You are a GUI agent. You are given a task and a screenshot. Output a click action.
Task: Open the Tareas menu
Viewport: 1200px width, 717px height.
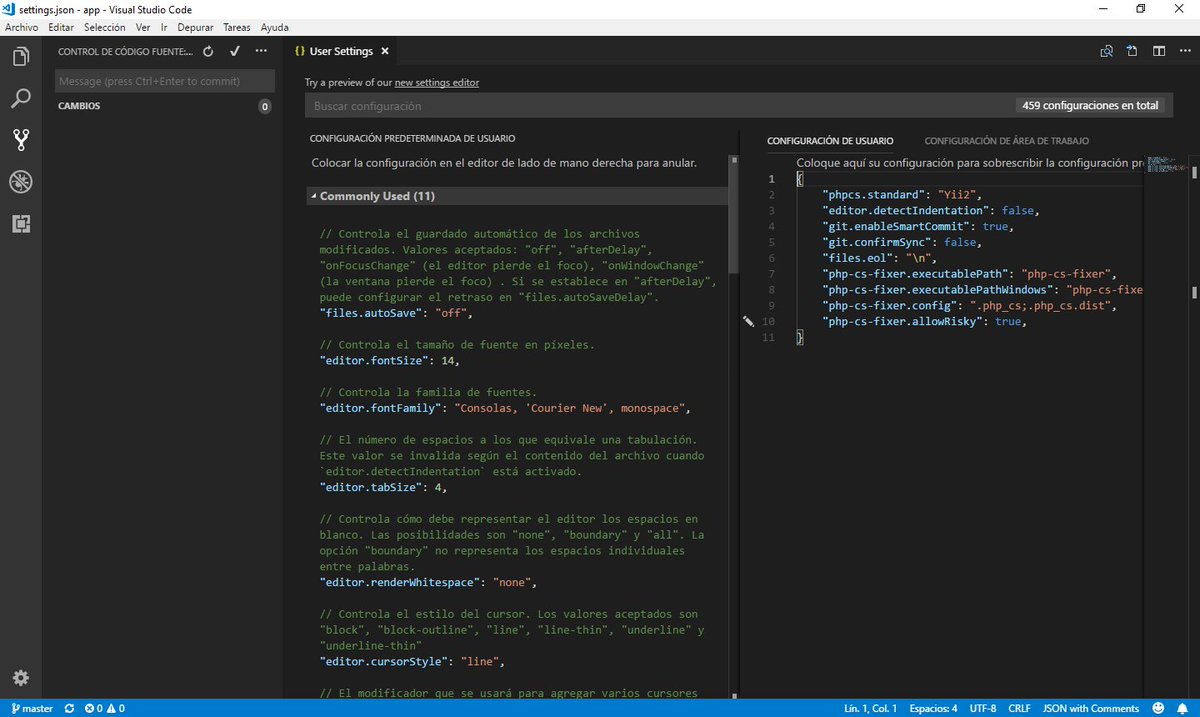[x=237, y=27]
